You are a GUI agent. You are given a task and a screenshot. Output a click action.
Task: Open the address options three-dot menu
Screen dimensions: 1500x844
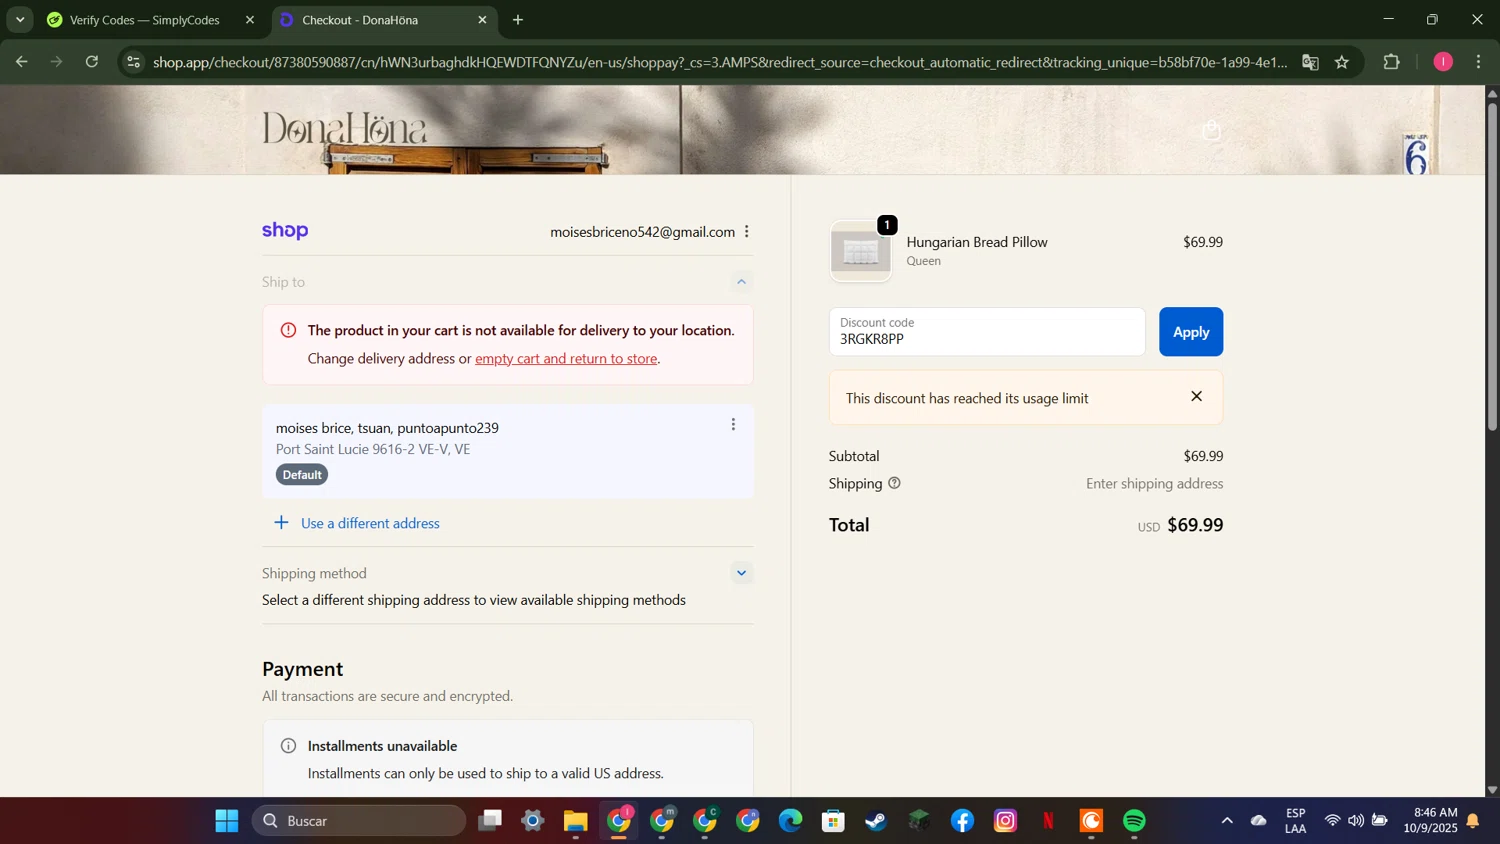pyautogui.click(x=733, y=425)
